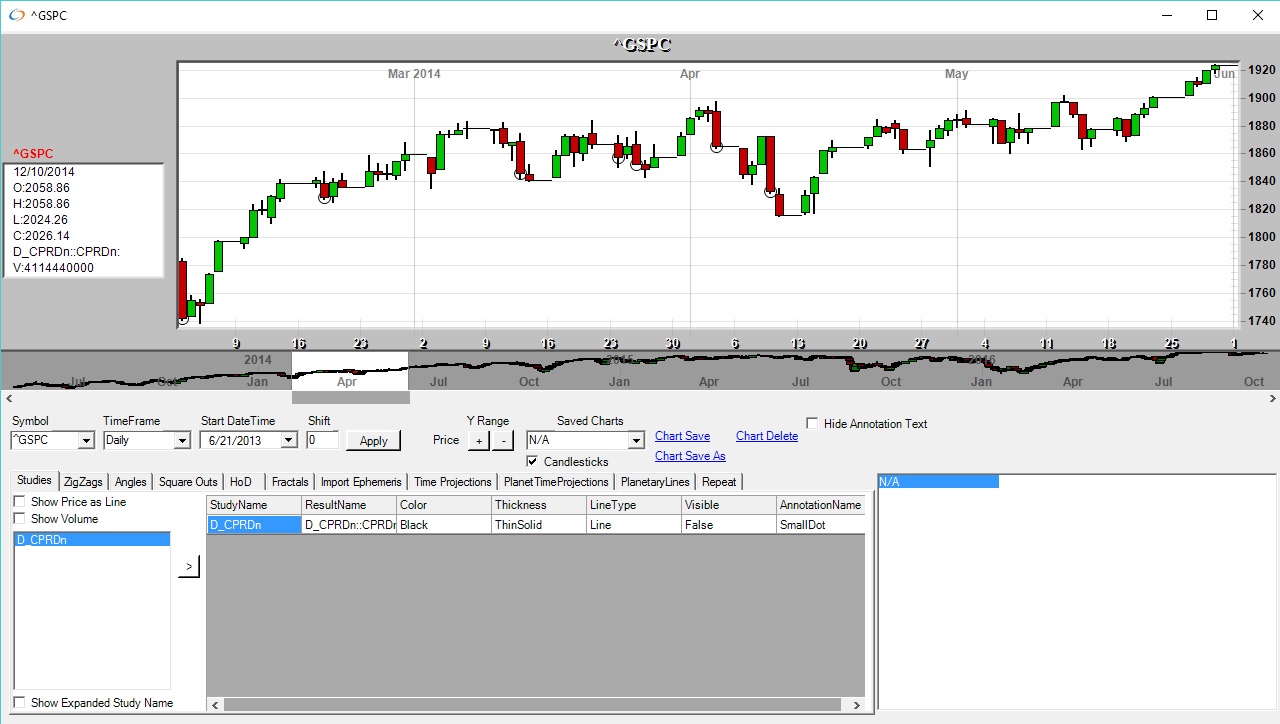Click the Y Range plus button
This screenshot has height=724, width=1280.
[479, 441]
